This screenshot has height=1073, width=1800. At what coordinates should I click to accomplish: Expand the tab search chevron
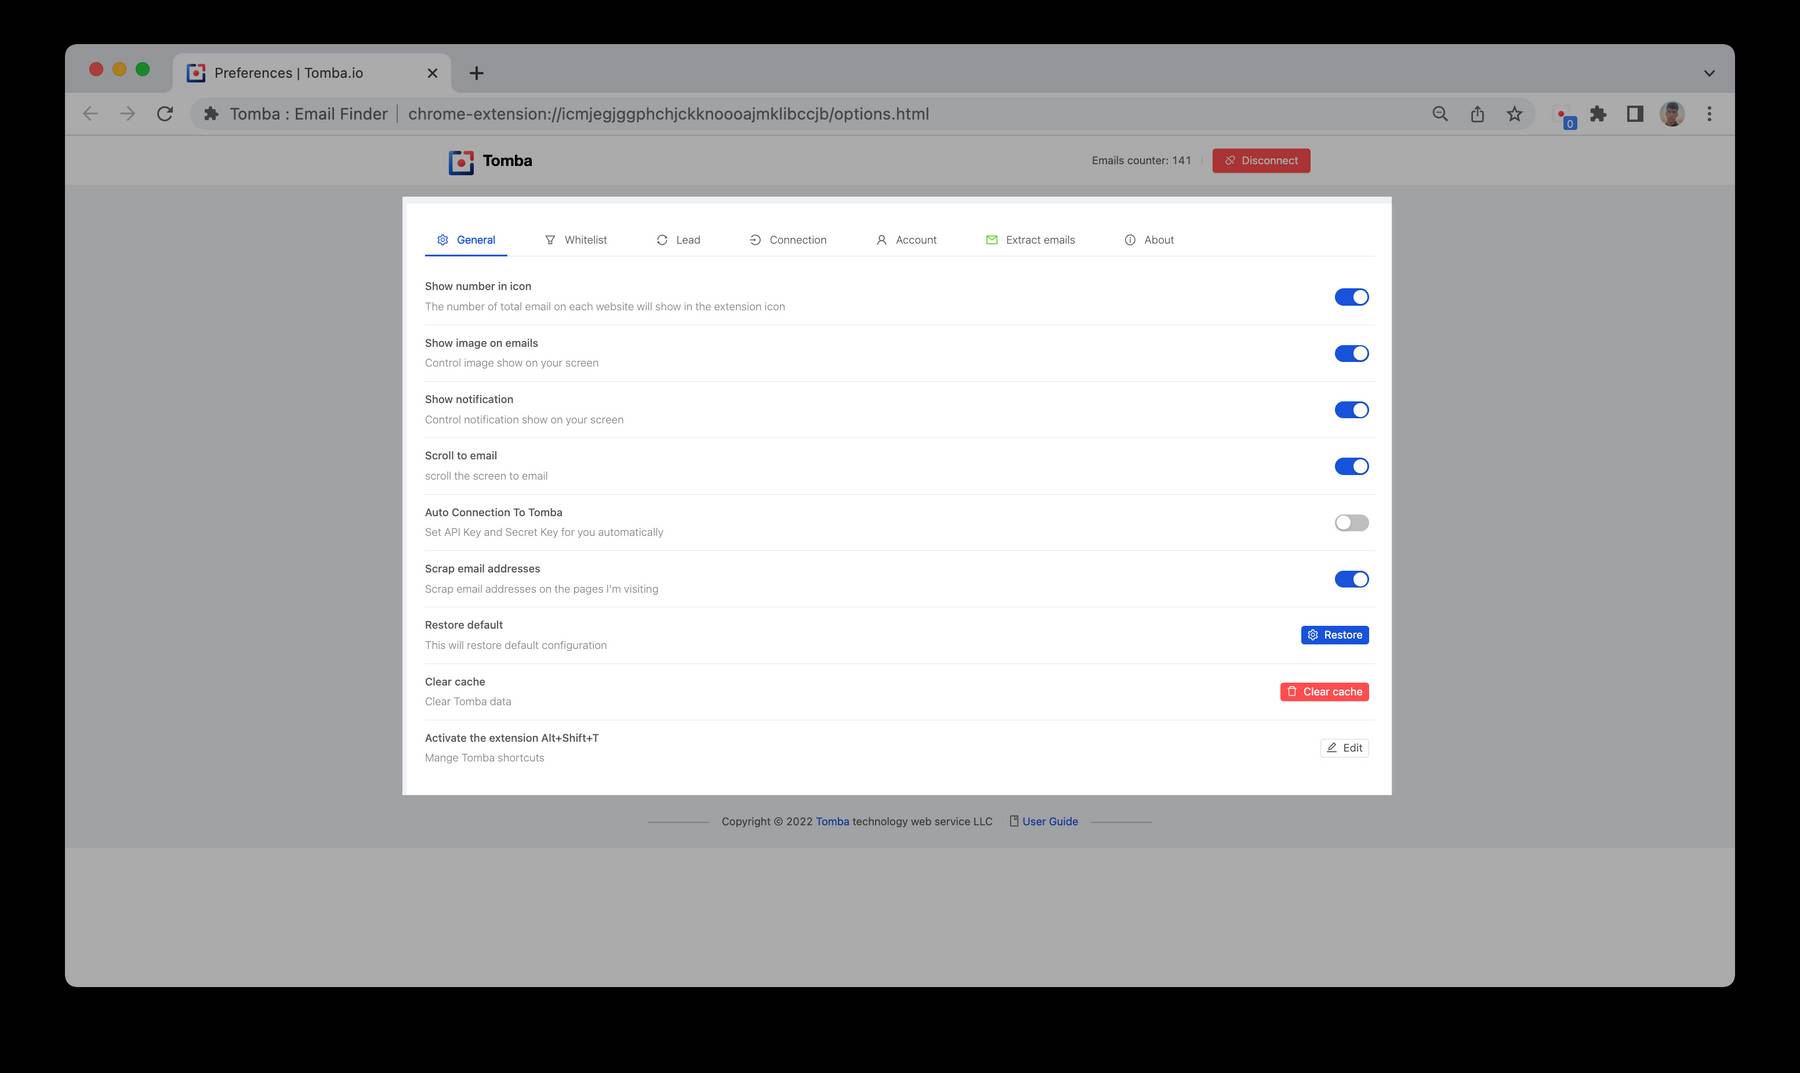click(1709, 73)
